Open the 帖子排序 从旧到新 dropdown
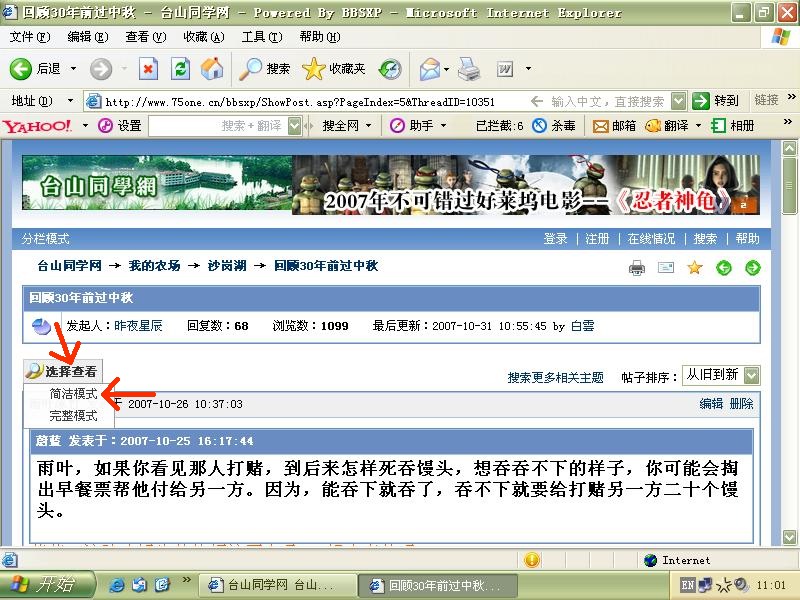800x600 pixels. 721,376
